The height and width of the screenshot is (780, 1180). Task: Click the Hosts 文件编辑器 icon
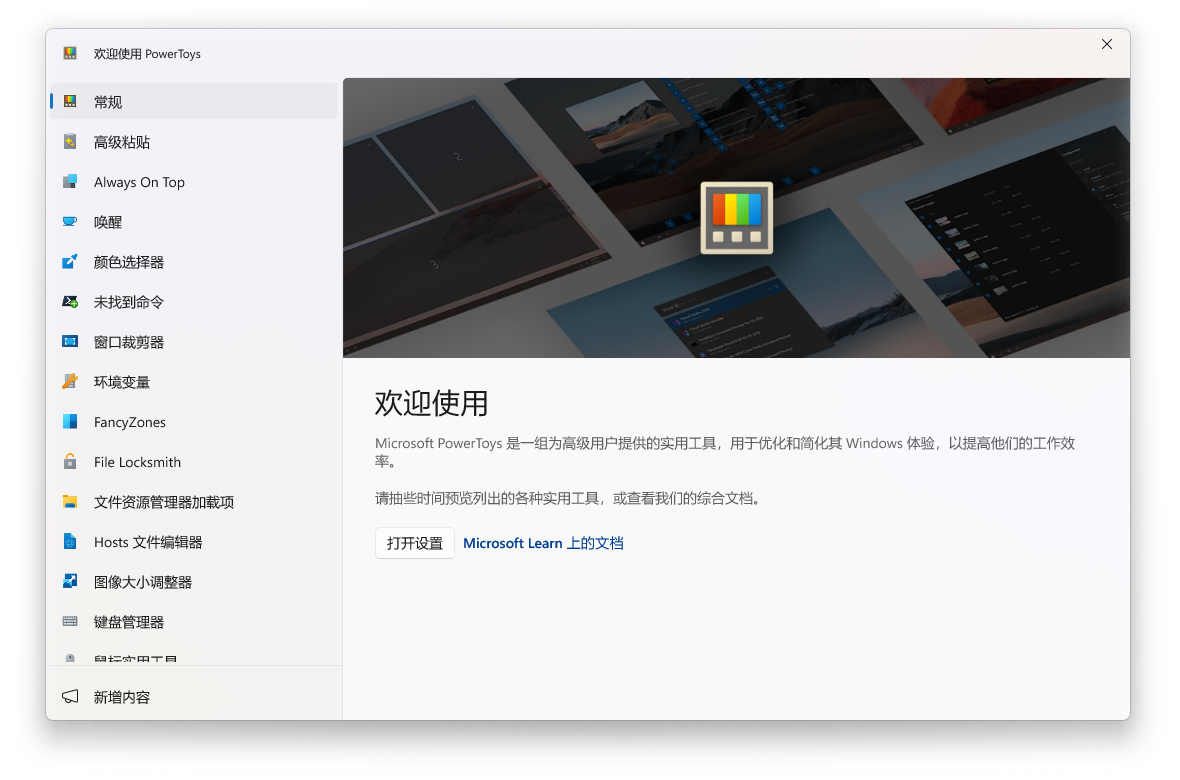tap(70, 541)
